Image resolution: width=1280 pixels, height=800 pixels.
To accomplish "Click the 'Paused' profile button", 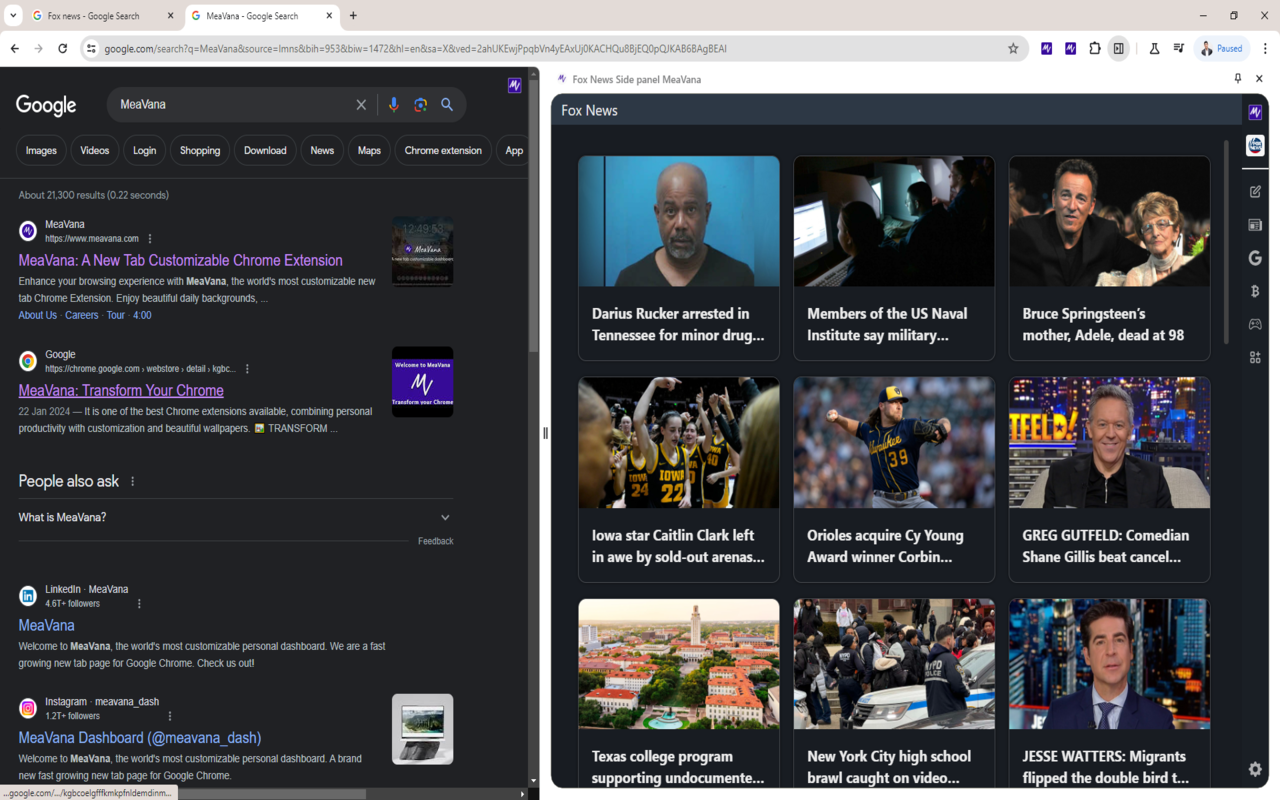I will 1221,48.
